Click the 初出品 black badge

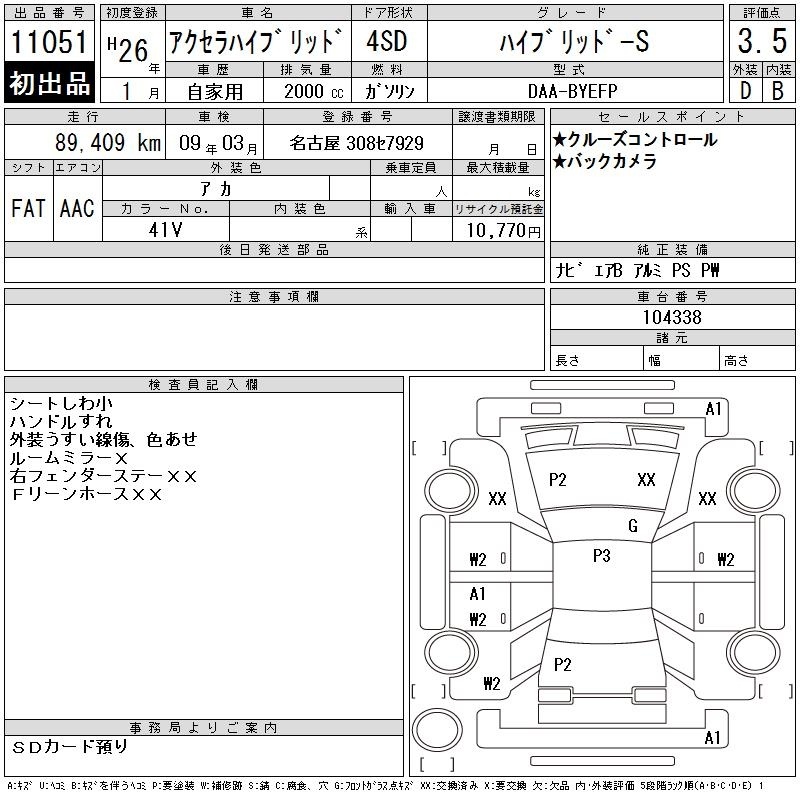coord(50,84)
